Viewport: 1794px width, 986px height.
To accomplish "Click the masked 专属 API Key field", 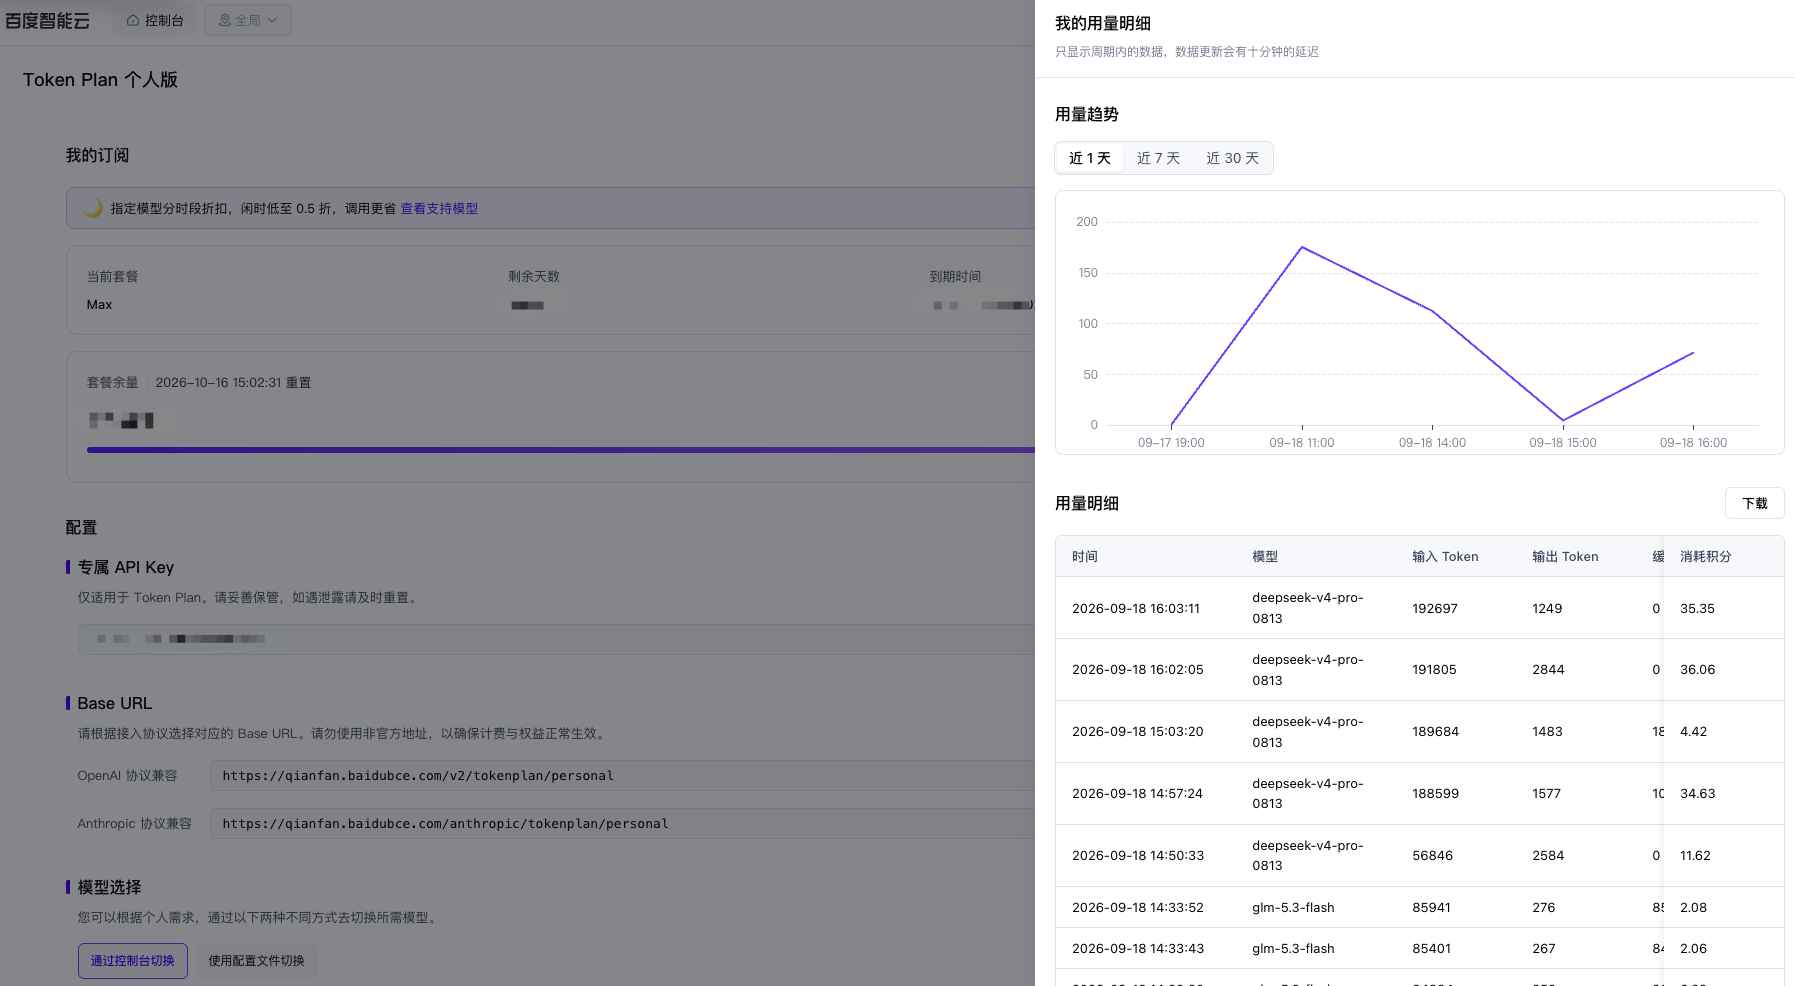I will [556, 639].
